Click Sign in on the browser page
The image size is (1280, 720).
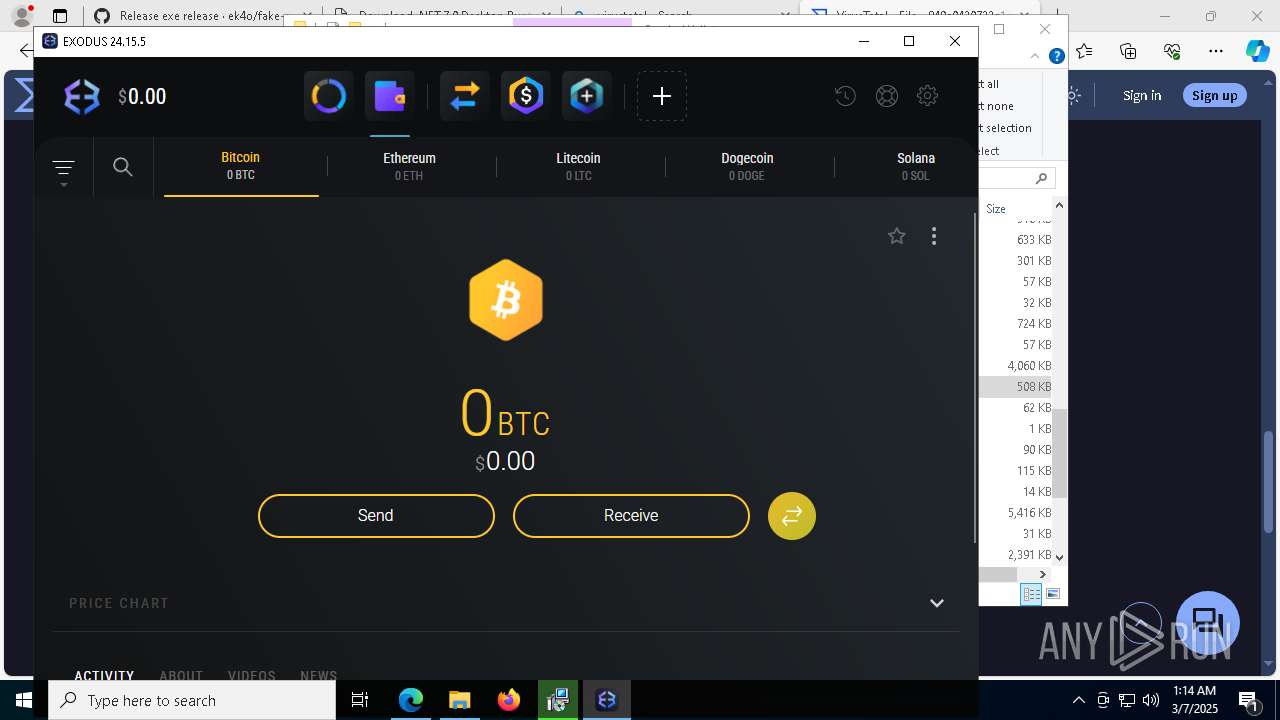click(1142, 95)
